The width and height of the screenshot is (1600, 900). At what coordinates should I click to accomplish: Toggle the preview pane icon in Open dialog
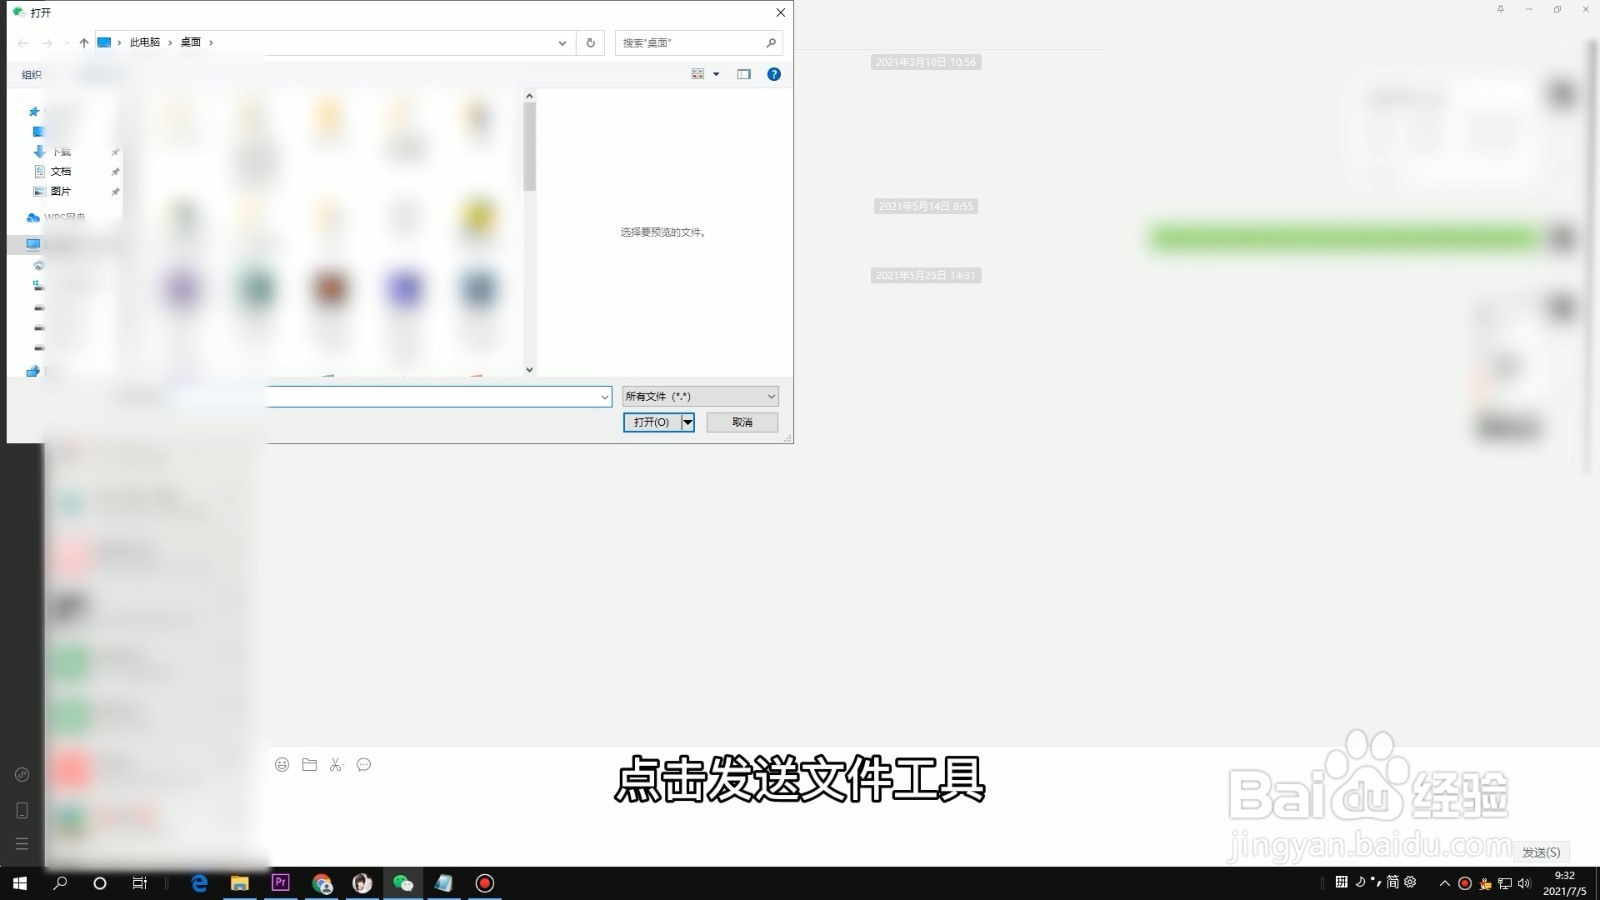click(x=744, y=74)
